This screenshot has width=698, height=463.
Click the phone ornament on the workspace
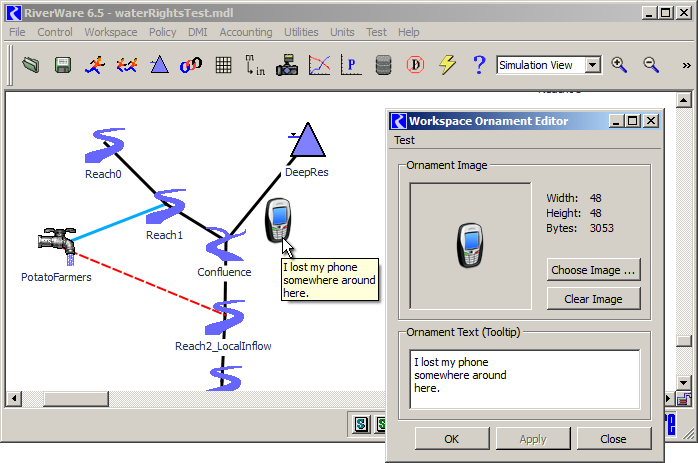pos(278,220)
